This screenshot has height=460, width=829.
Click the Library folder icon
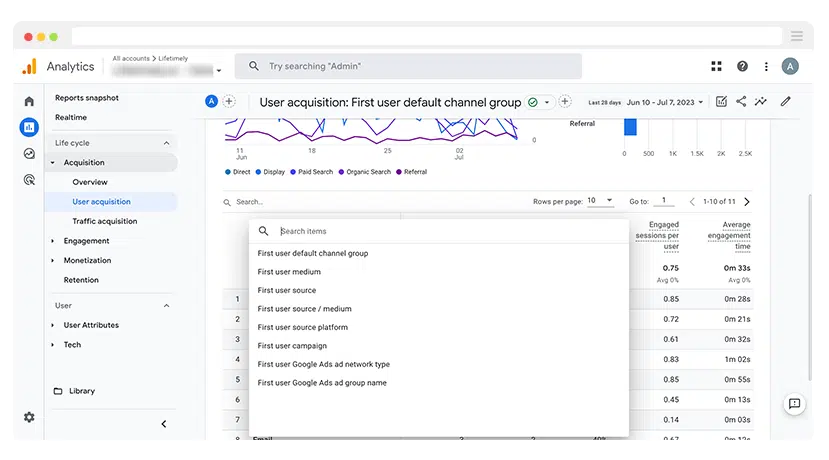(x=58, y=391)
